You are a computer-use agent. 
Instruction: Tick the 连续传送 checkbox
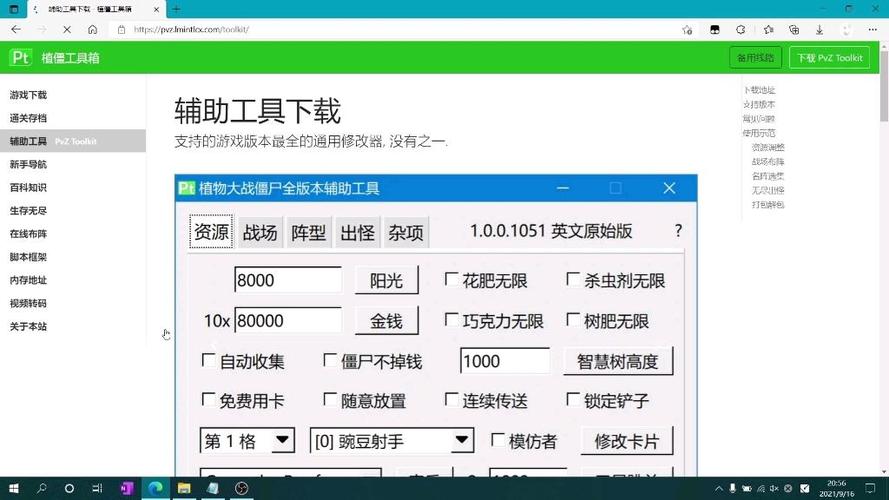(x=451, y=400)
